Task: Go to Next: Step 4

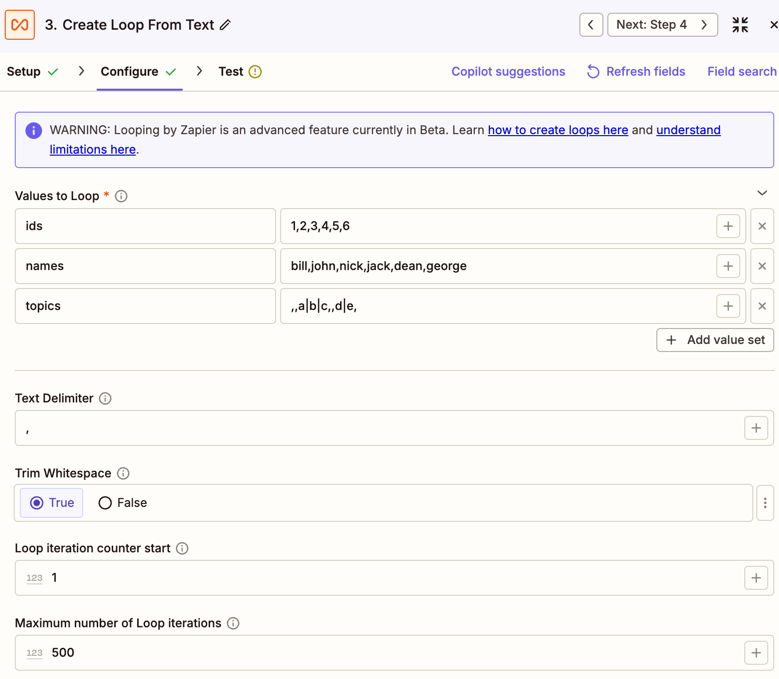Action: point(662,25)
